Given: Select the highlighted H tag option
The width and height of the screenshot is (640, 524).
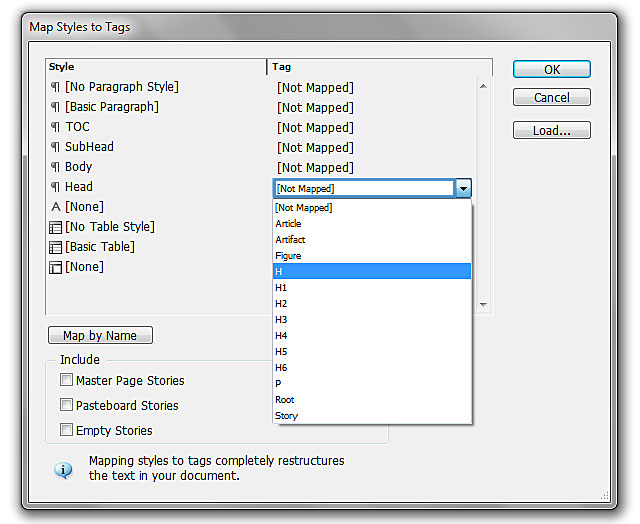Looking at the screenshot, I should click(372, 271).
